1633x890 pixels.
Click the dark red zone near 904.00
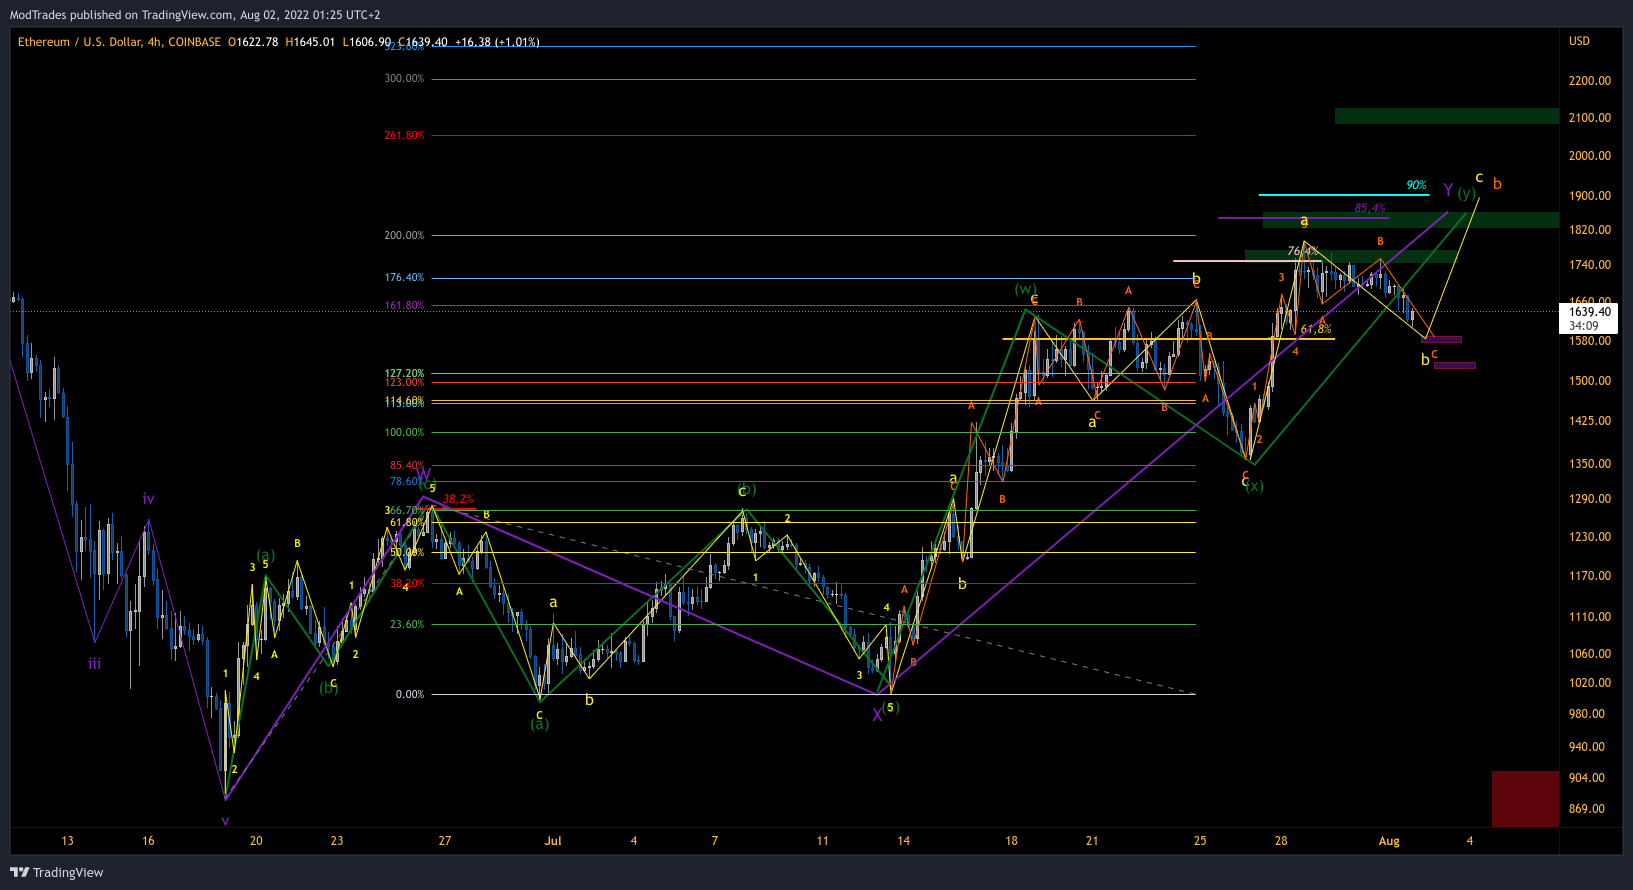(1525, 799)
